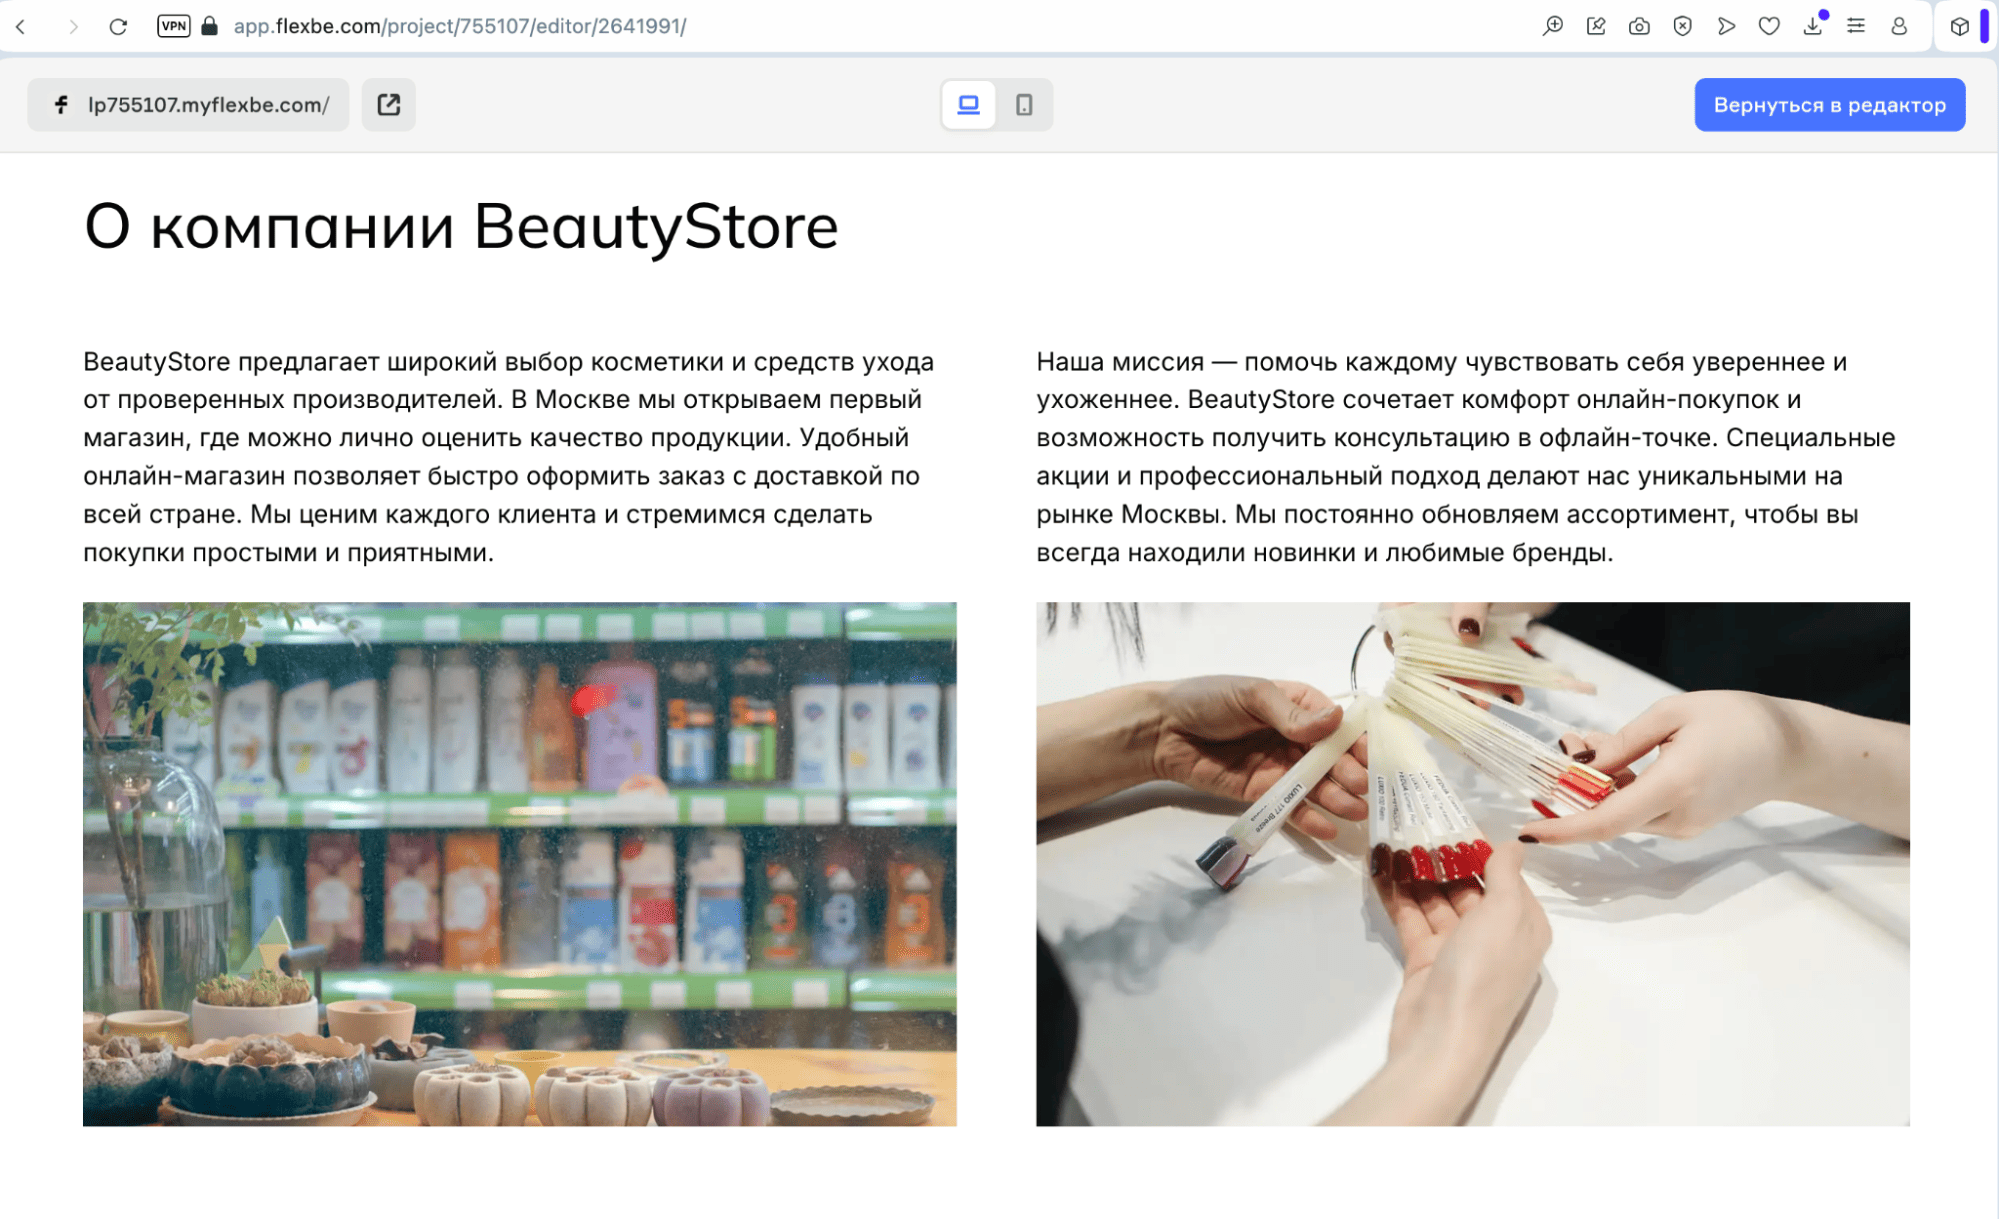
Task: Click the cube extensions icon
Action: (1959, 26)
